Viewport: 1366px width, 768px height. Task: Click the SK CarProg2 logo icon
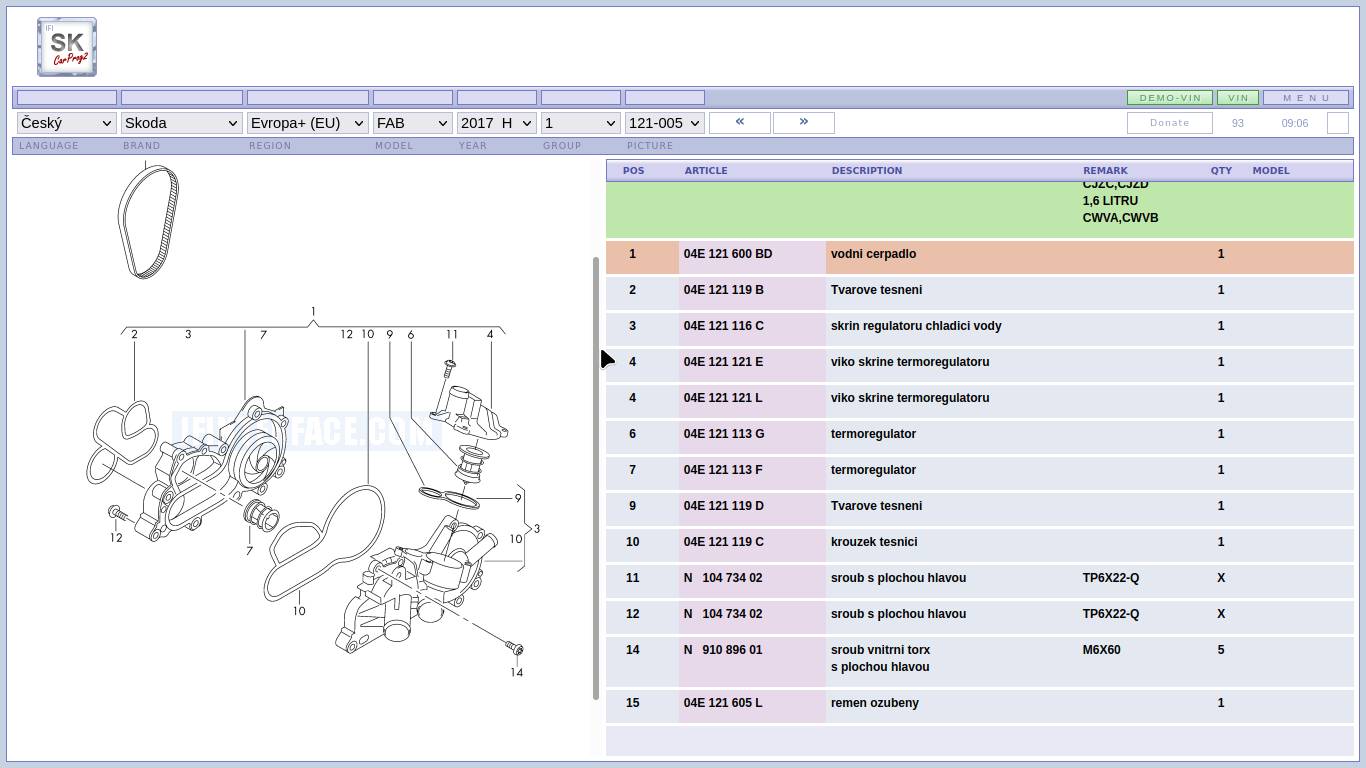point(67,46)
